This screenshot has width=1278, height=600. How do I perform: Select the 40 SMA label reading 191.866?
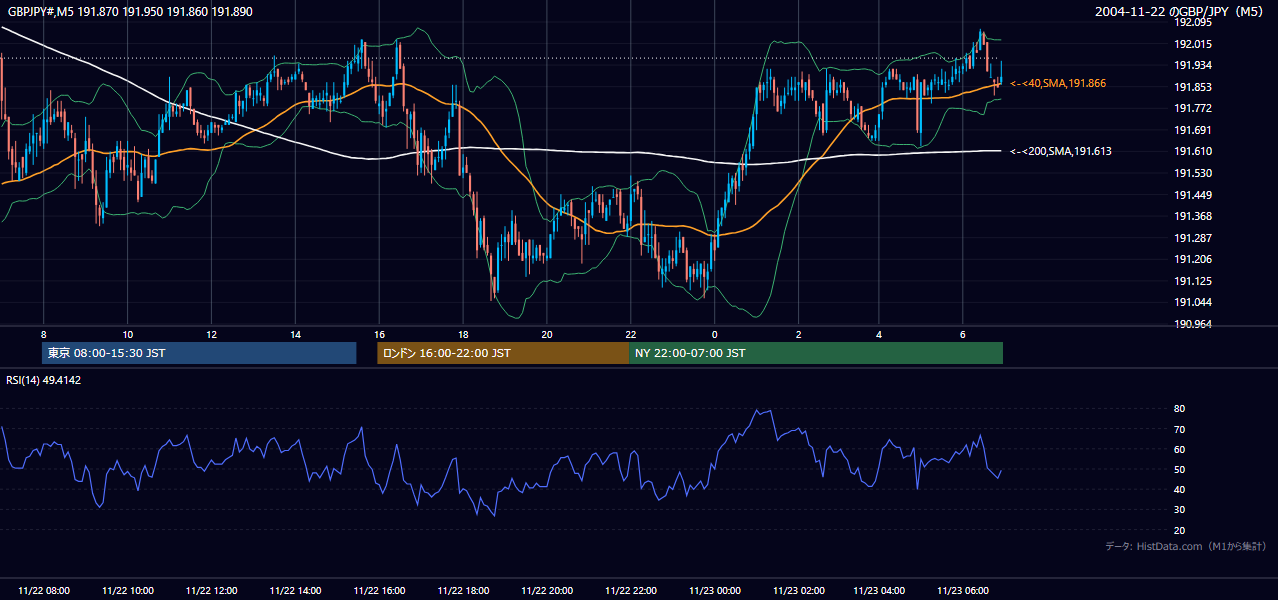tap(1058, 83)
